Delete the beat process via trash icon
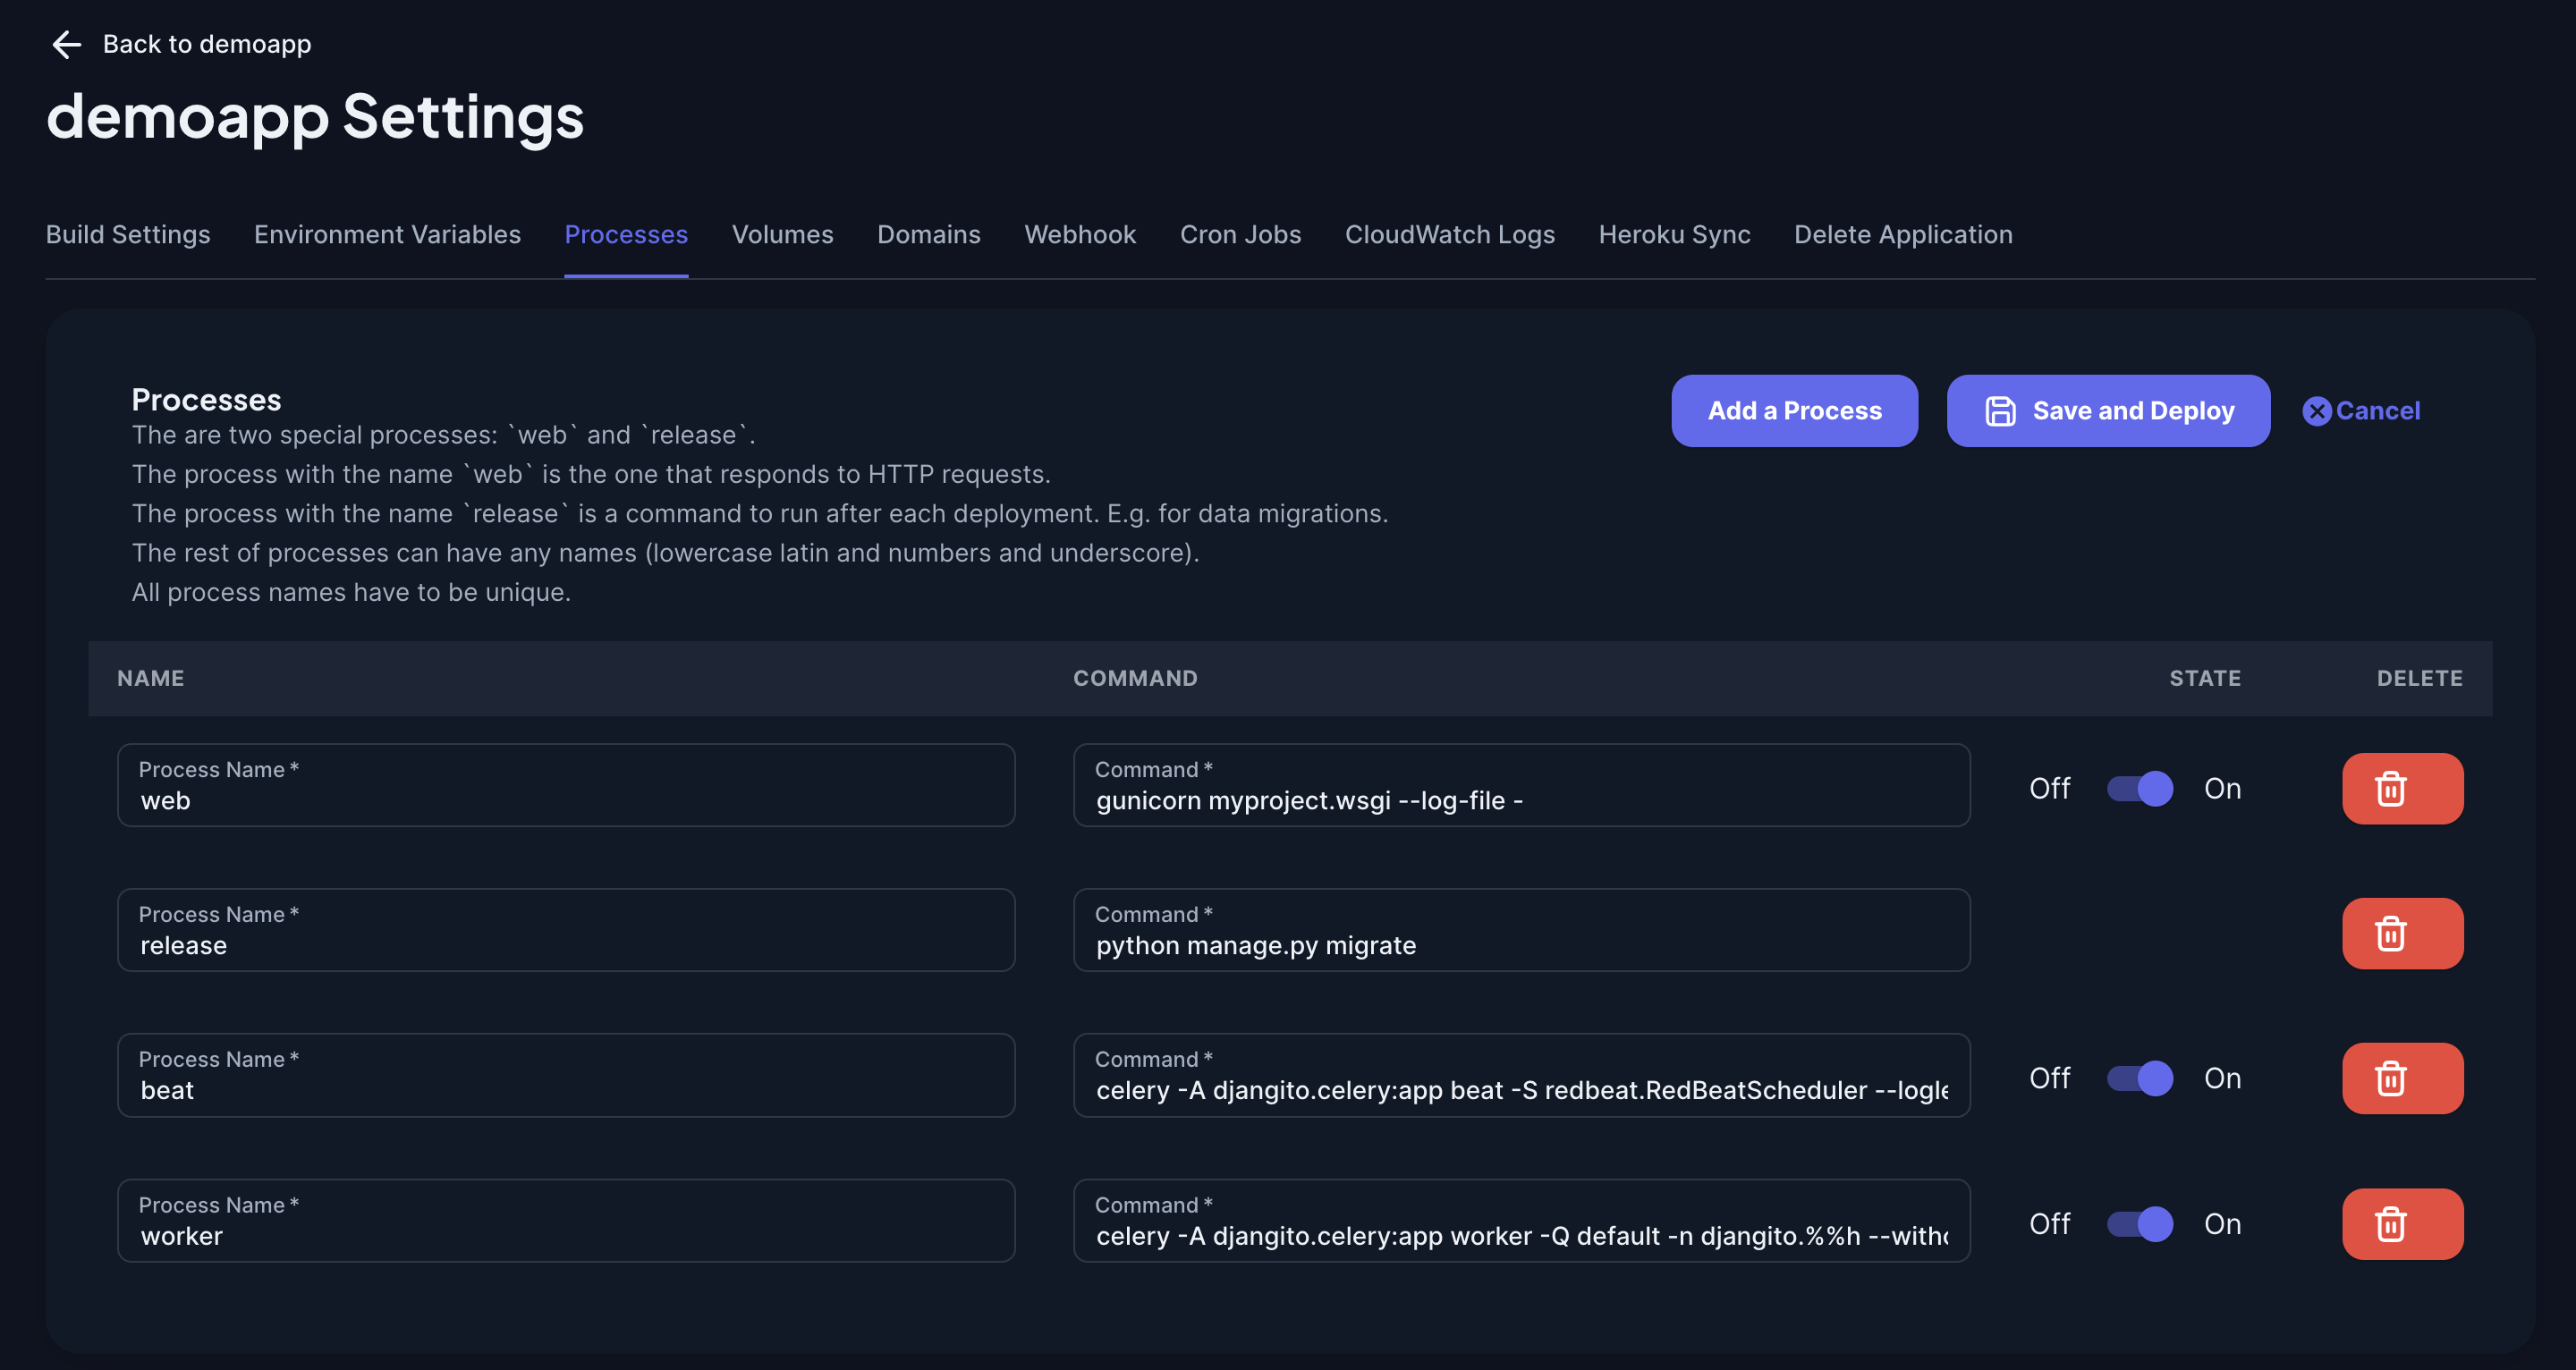The width and height of the screenshot is (2576, 1370). 2402,1078
